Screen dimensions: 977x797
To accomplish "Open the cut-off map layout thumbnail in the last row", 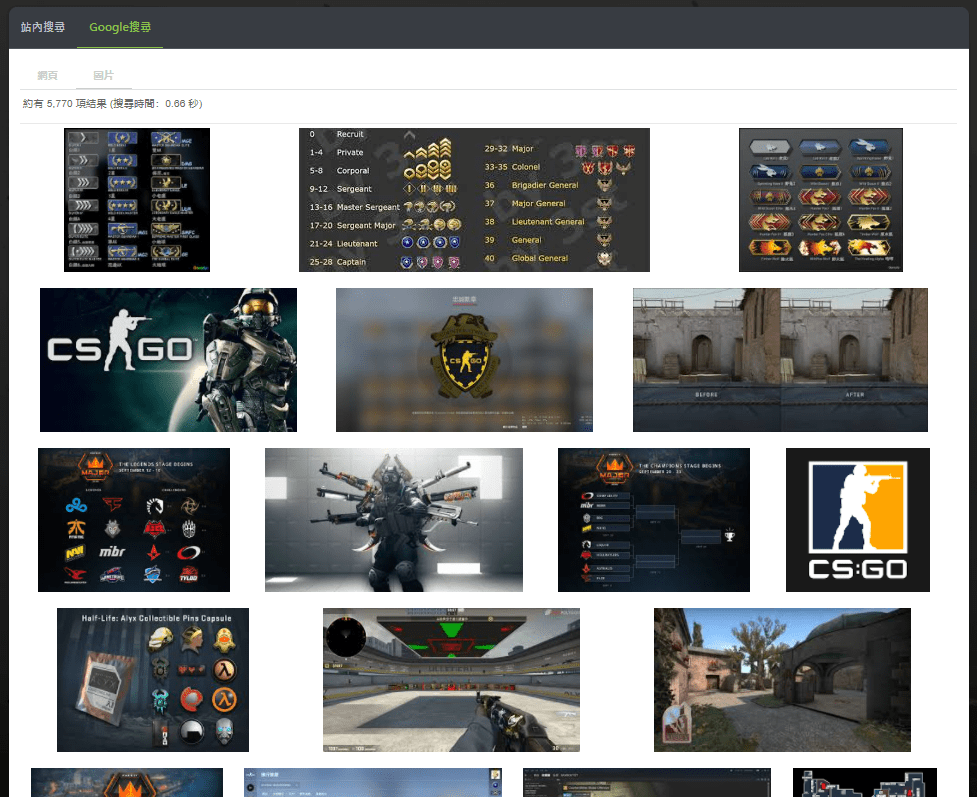I will tap(865, 783).
